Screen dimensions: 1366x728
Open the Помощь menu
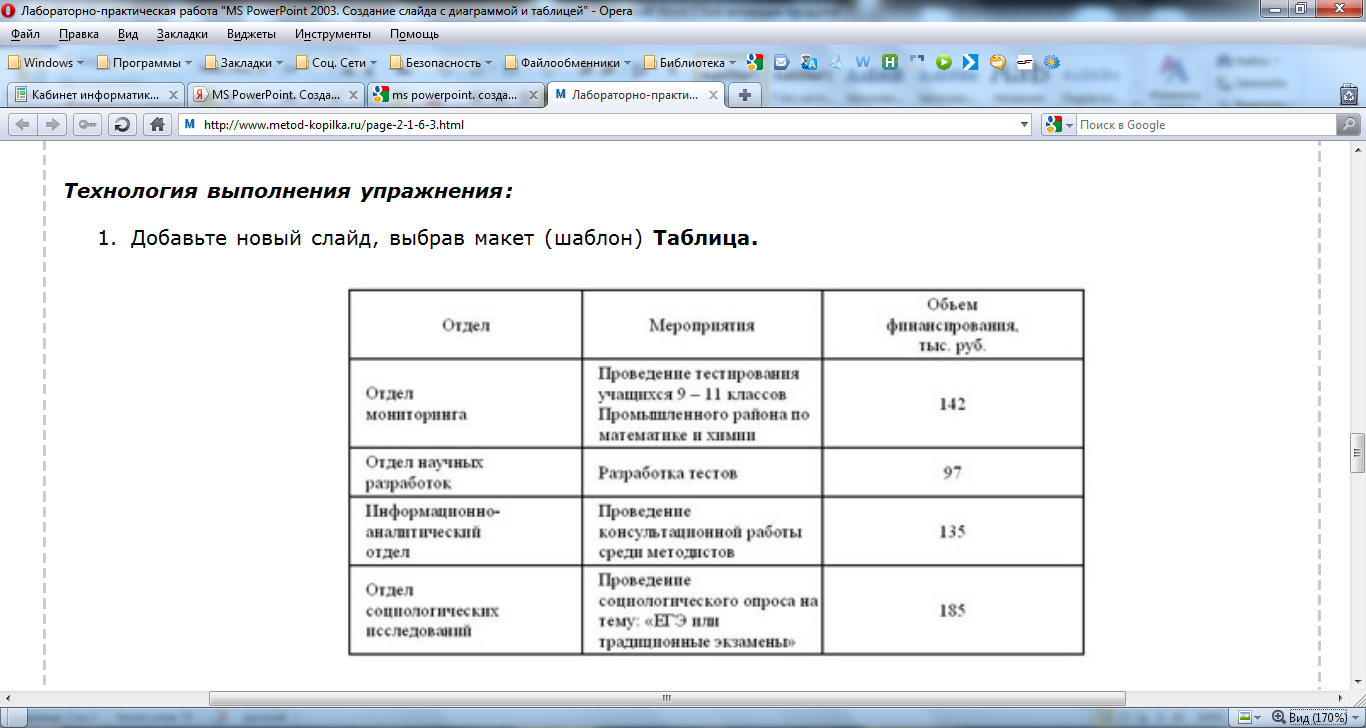coord(415,34)
